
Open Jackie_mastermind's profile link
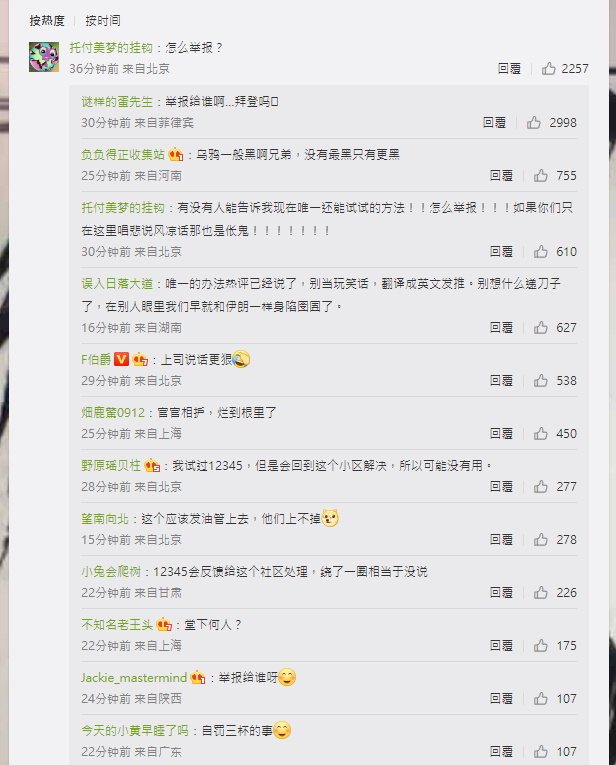(134, 678)
